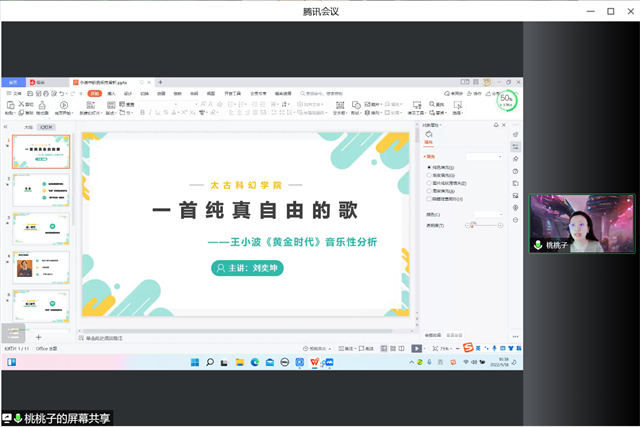Click the Select (选择) cursor icon
Viewport: 640px width, 427px height.
458,105
